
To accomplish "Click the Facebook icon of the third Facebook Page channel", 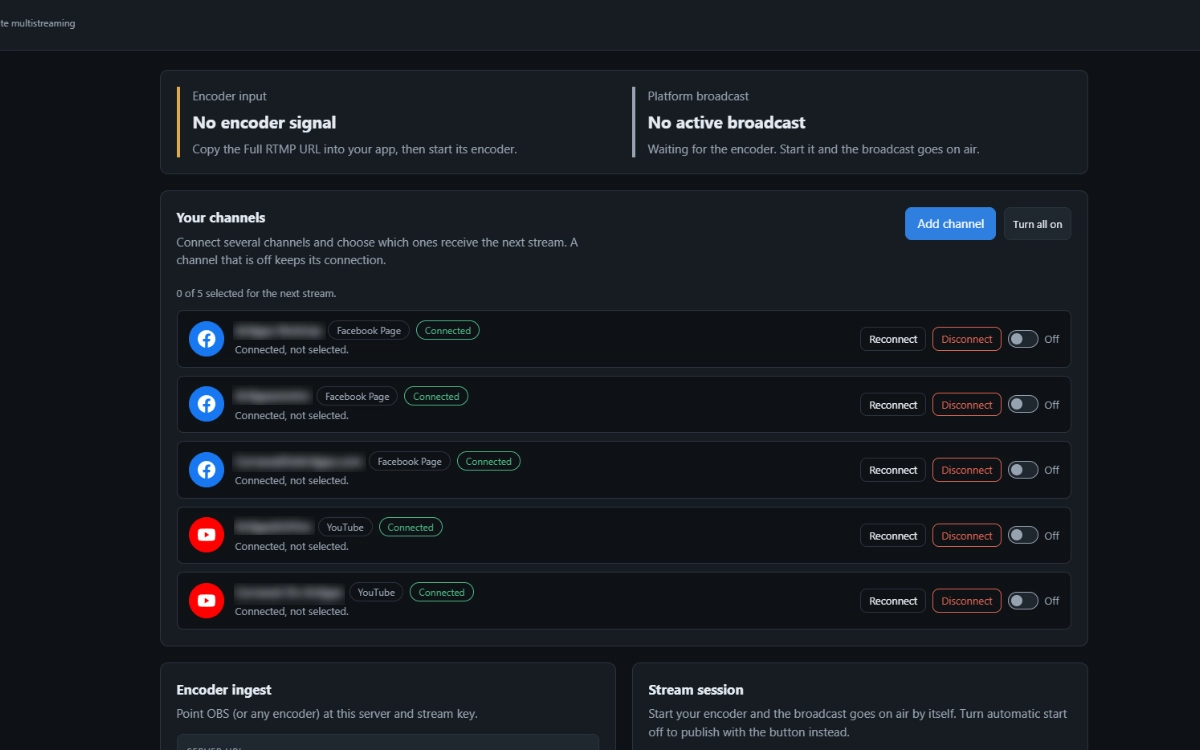I will tap(206, 470).
